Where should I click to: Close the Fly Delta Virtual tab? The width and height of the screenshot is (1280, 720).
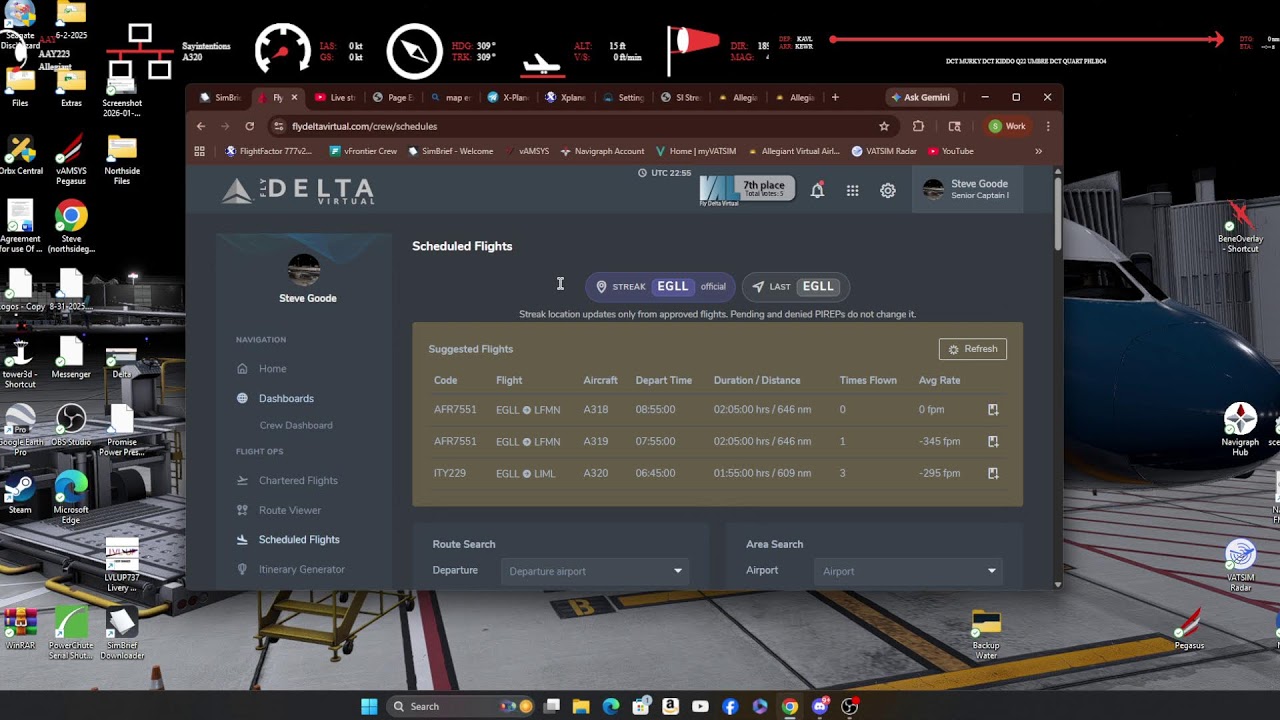coord(294,97)
